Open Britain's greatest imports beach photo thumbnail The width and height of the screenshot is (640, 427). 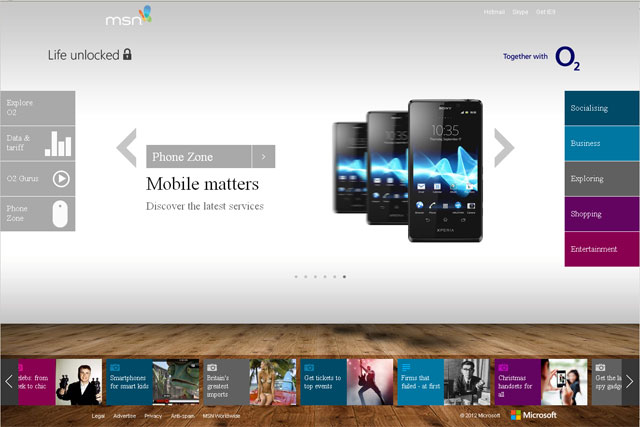[273, 382]
